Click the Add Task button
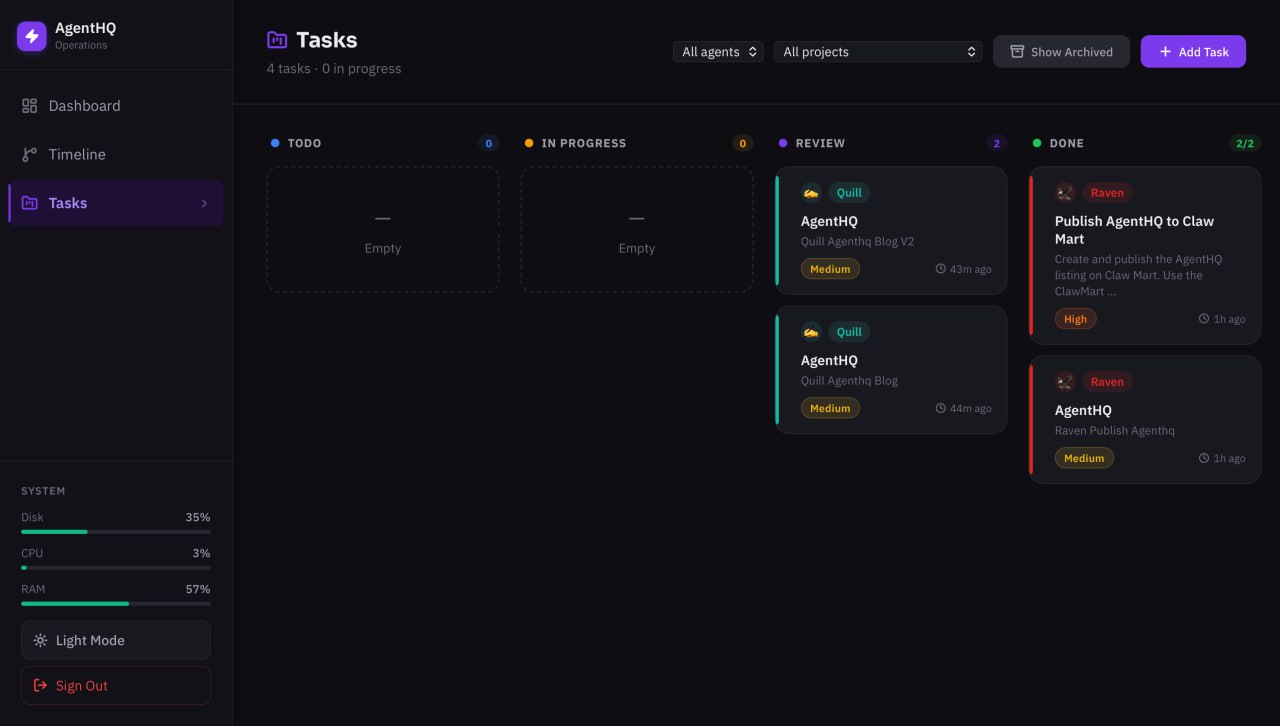Image resolution: width=1280 pixels, height=726 pixels. [1193, 51]
